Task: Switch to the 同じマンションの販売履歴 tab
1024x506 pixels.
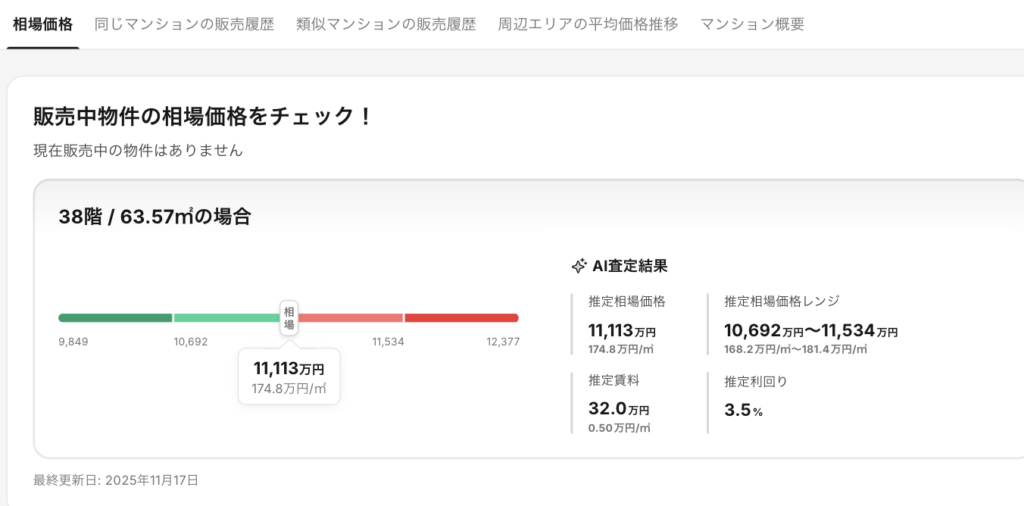Action: click(x=184, y=24)
